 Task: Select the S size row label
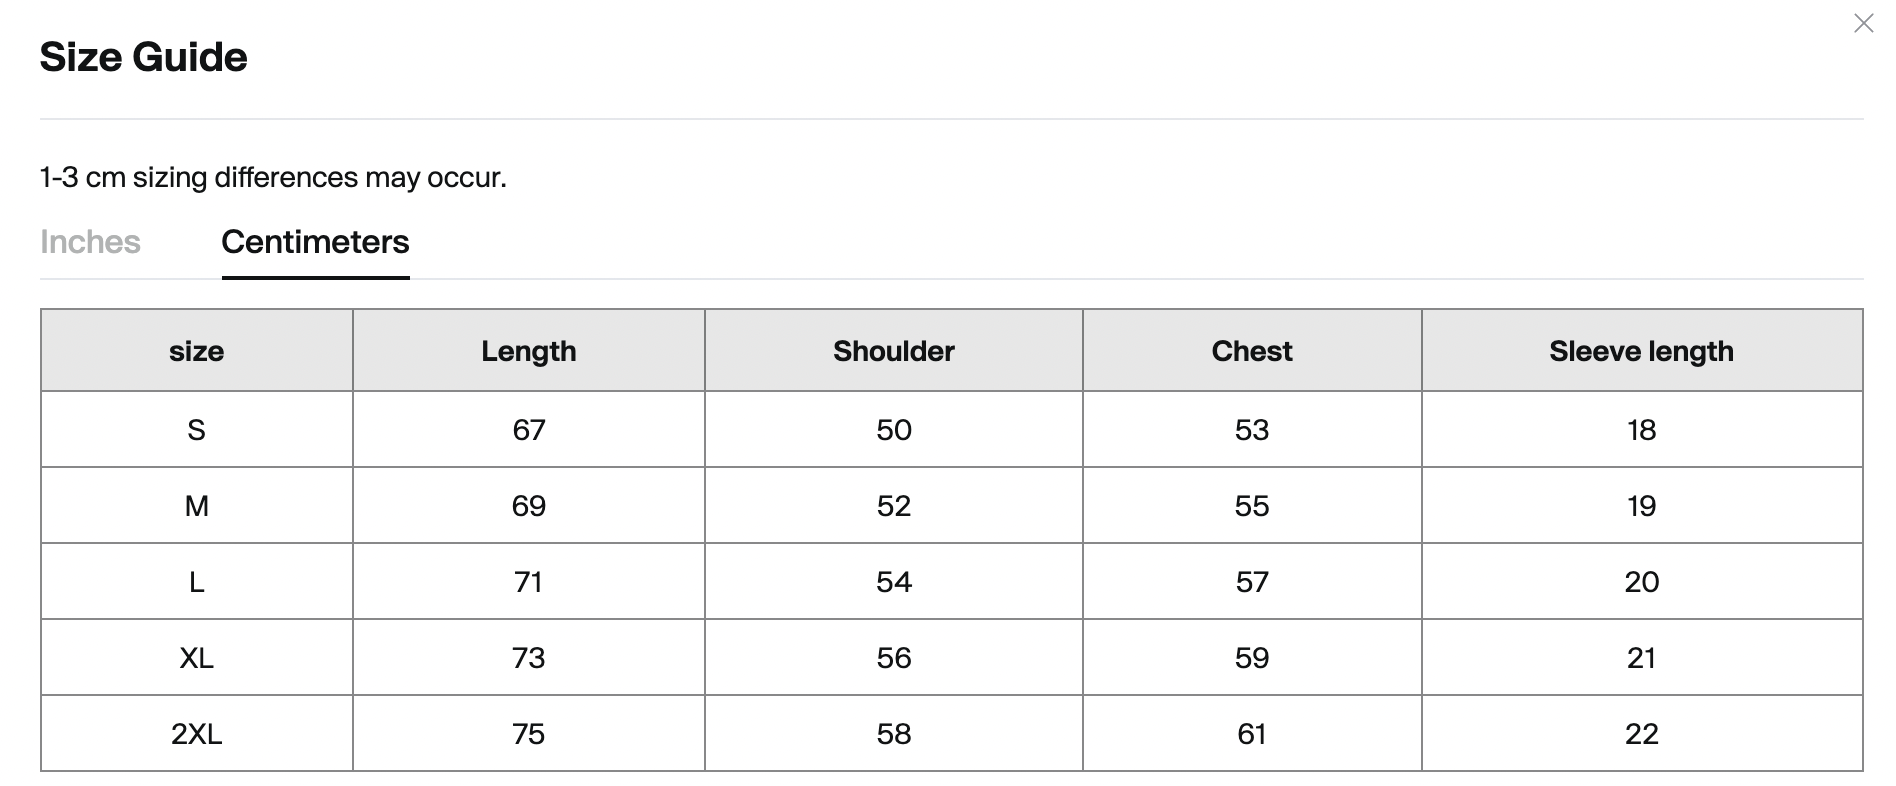pos(197,430)
